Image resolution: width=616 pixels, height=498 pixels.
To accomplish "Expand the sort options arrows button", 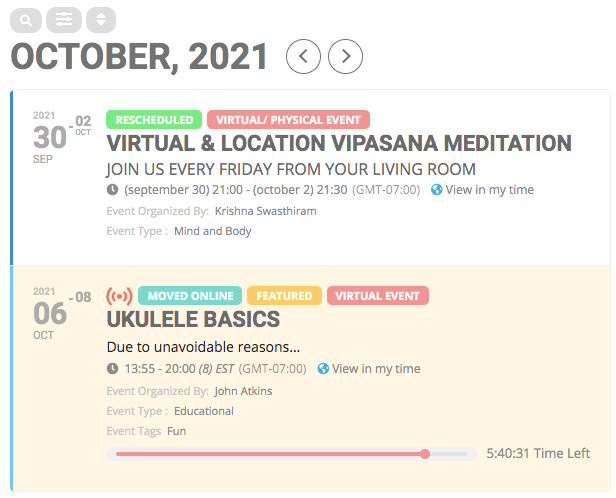I will (x=101, y=20).
